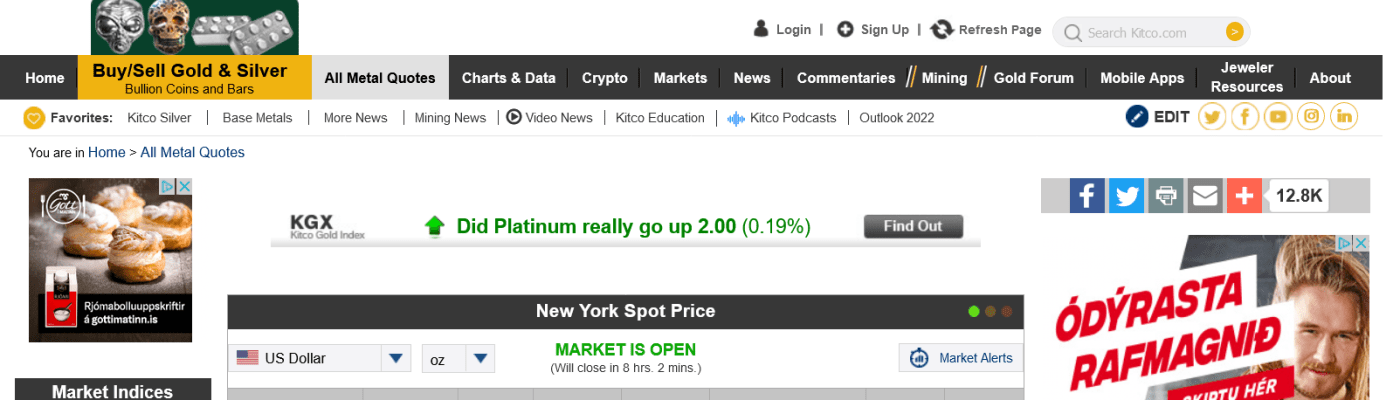Click the Refresh Page icon
The width and height of the screenshot is (1400, 400).
tap(941, 30)
